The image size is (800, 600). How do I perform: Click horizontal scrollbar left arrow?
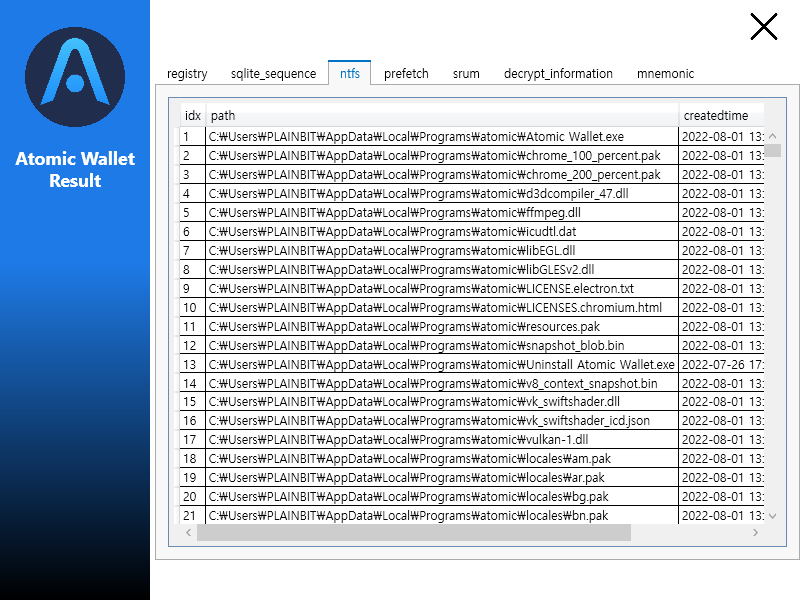point(189,532)
